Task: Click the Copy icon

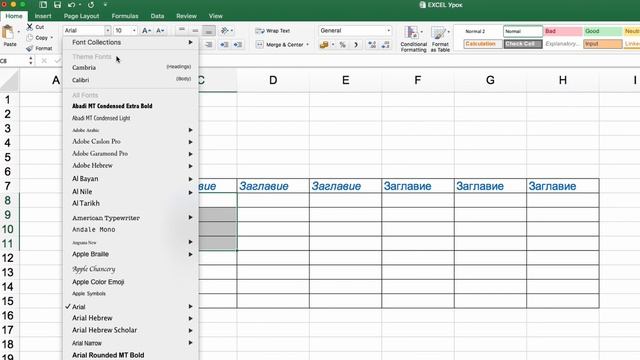Action: click(30, 38)
